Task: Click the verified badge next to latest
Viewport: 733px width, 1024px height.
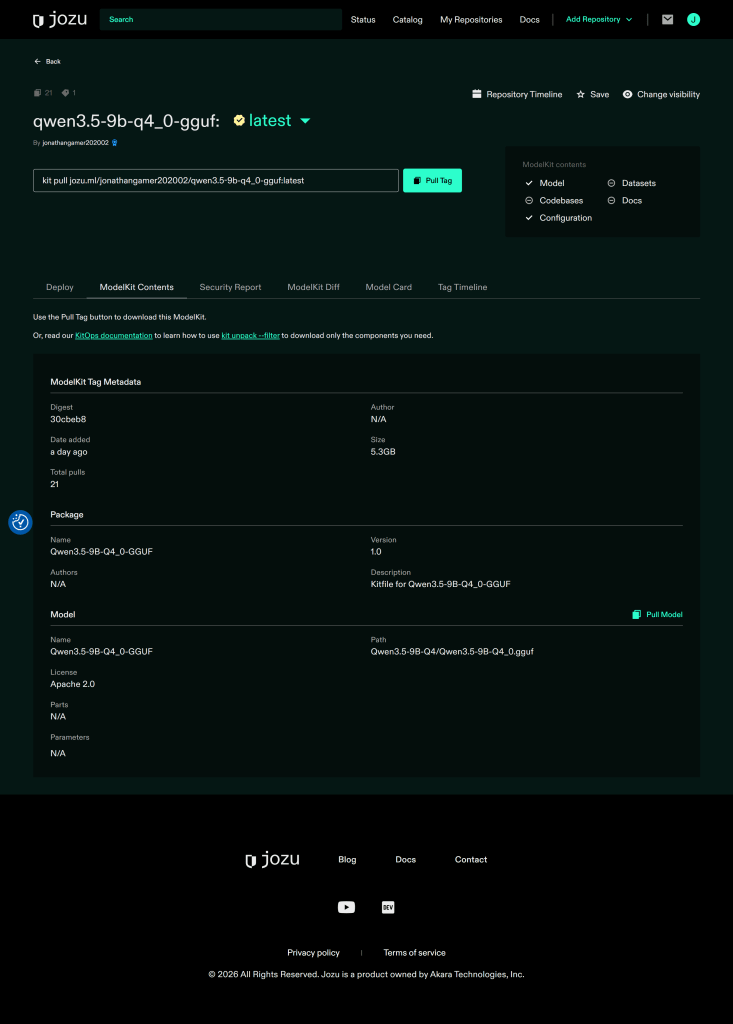Action: pyautogui.click(x=239, y=120)
